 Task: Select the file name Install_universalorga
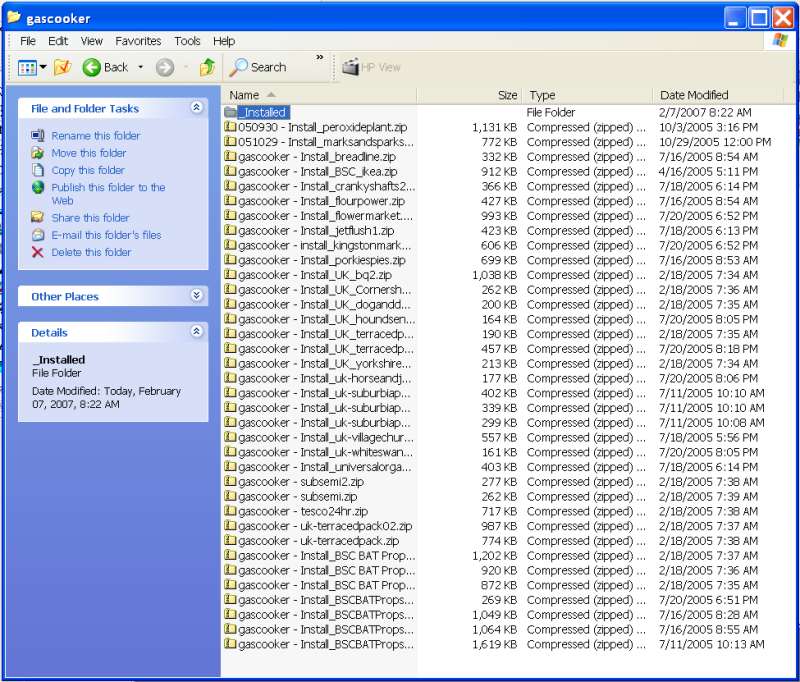point(324,467)
